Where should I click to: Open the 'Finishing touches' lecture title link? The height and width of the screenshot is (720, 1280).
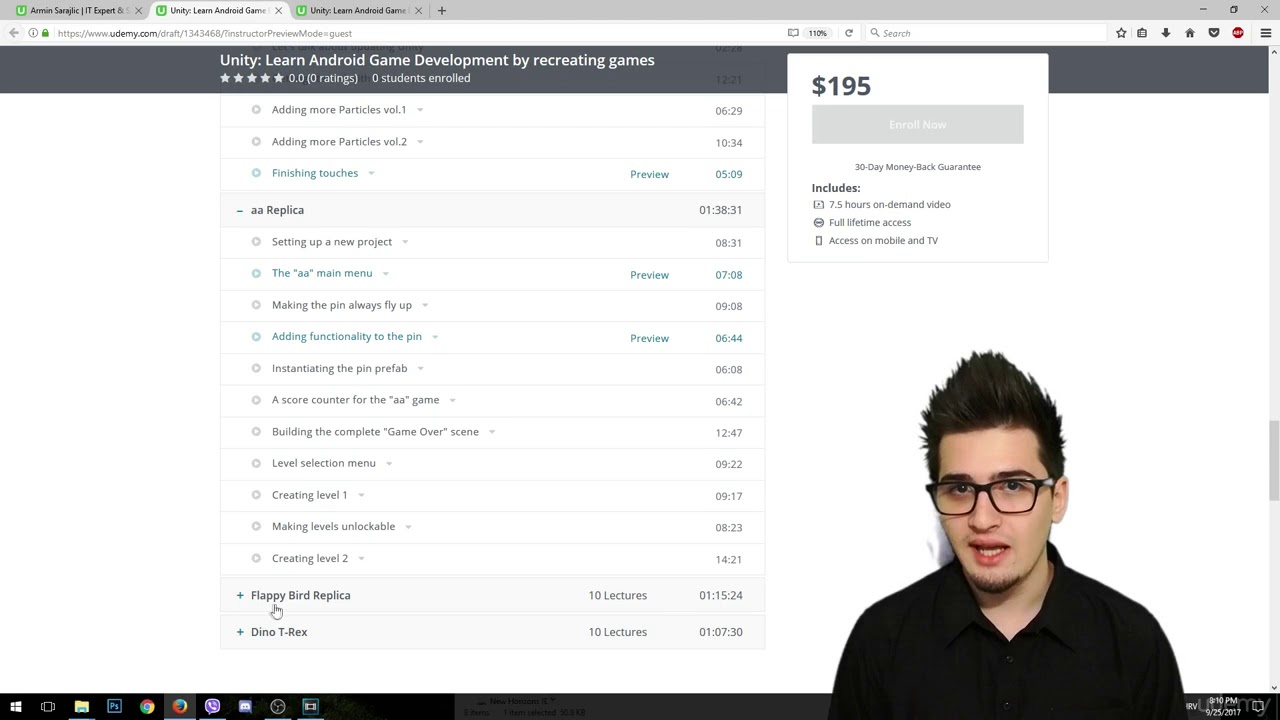pos(315,173)
